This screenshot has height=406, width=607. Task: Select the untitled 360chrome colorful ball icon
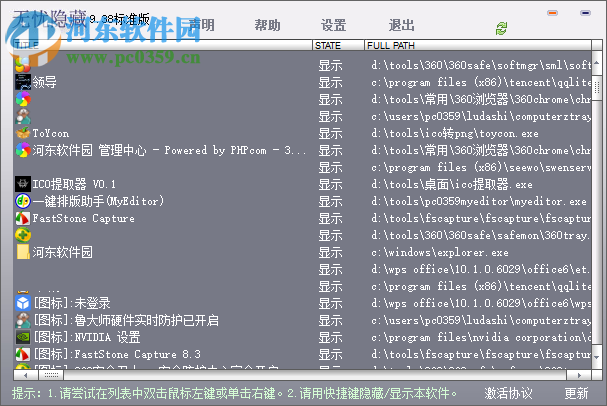point(23,99)
